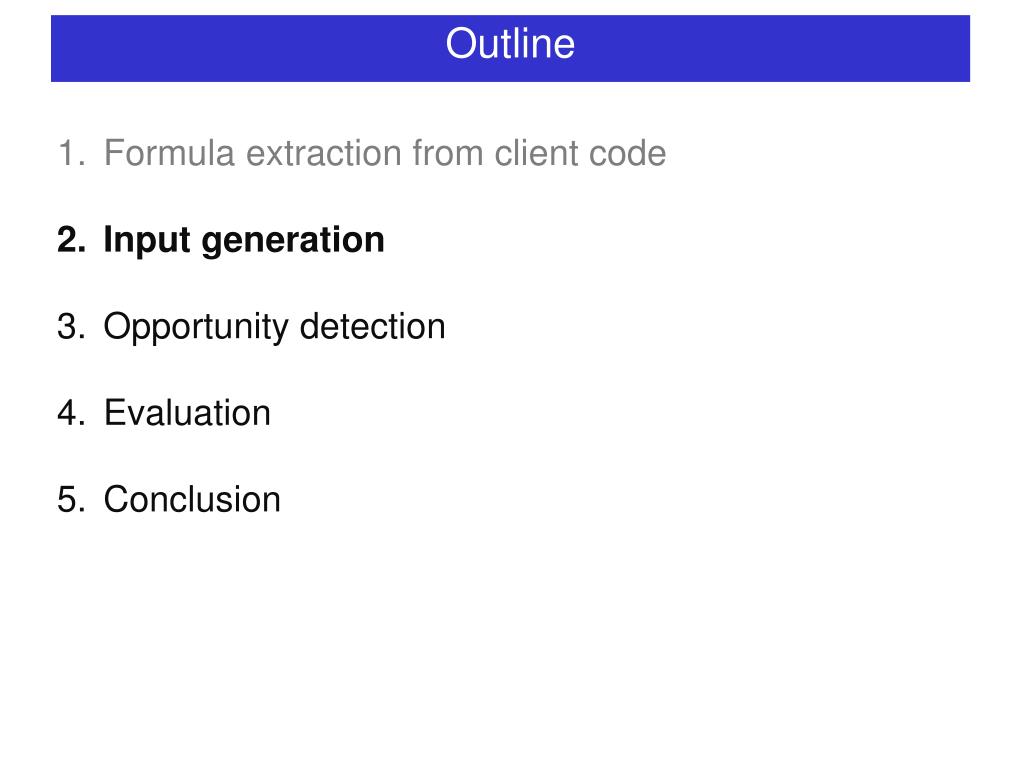Select the bold number 2 list marker
This screenshot has height=767, width=1023.
(71, 240)
